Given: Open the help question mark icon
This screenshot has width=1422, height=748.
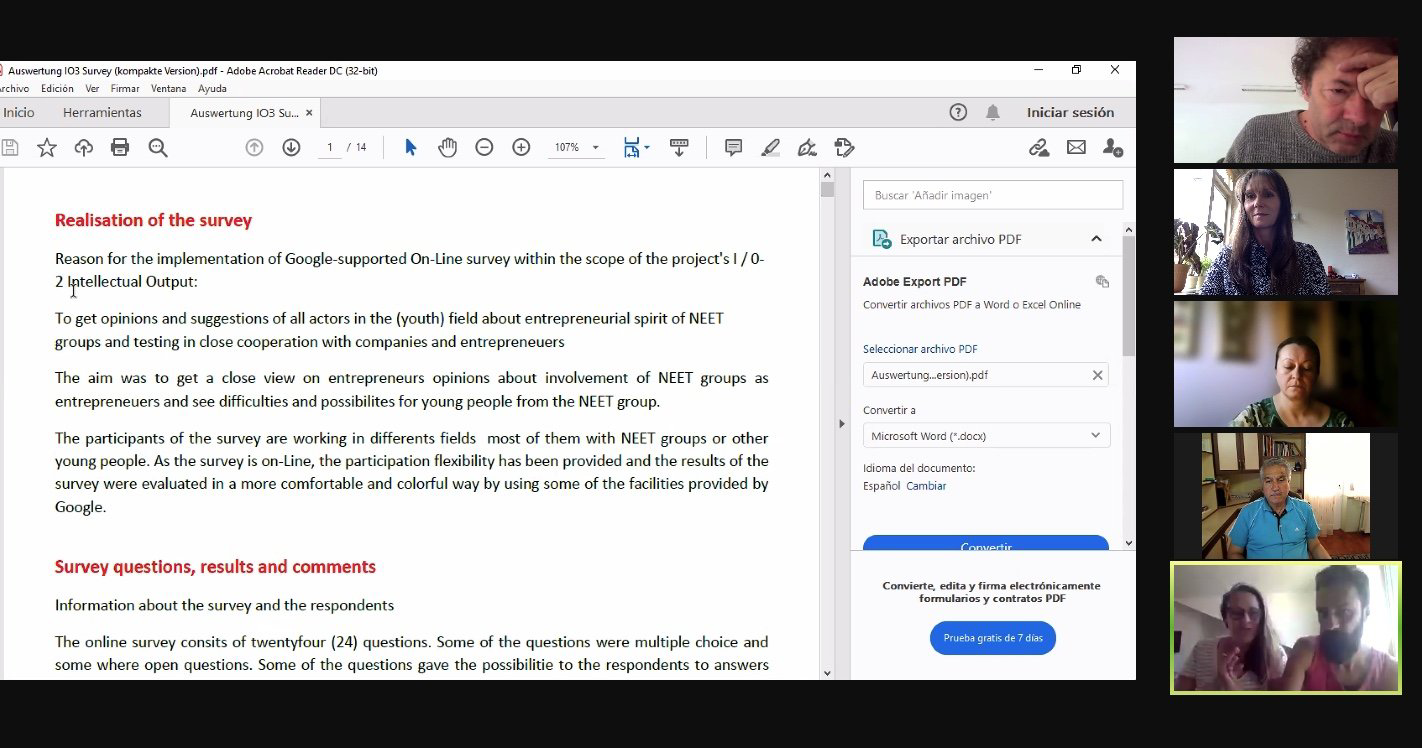Looking at the screenshot, I should coord(958,112).
